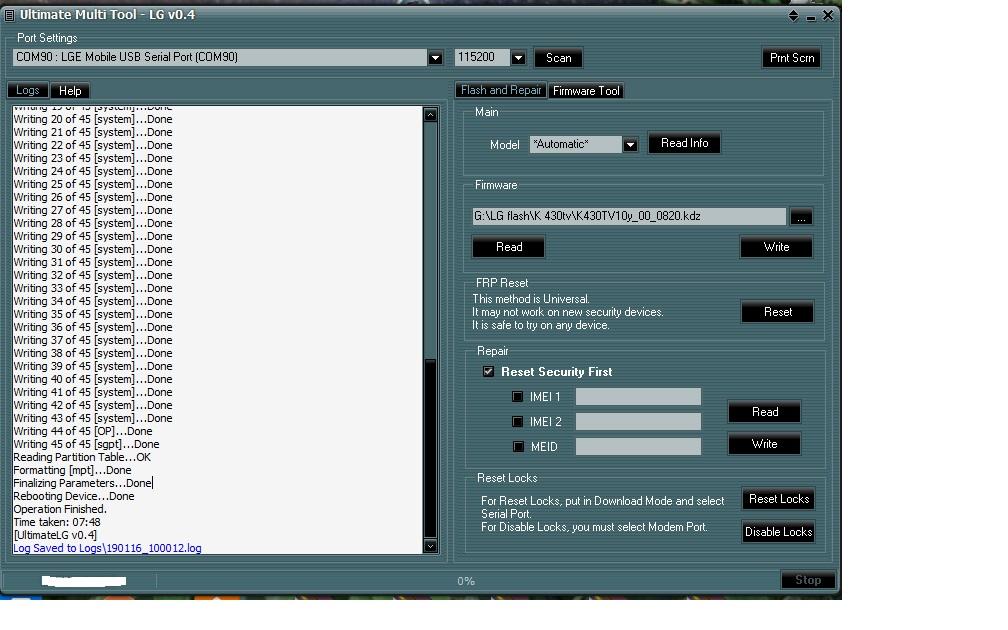This screenshot has height=630, width=1008.
Task: Click the up-down arrow icon in title bar
Action: coord(793,15)
